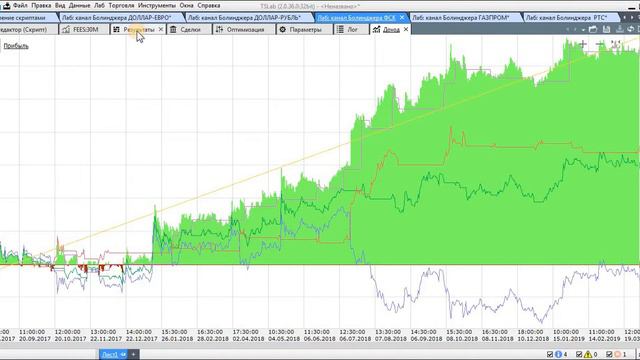Open the Сделки tab

click(x=190, y=29)
